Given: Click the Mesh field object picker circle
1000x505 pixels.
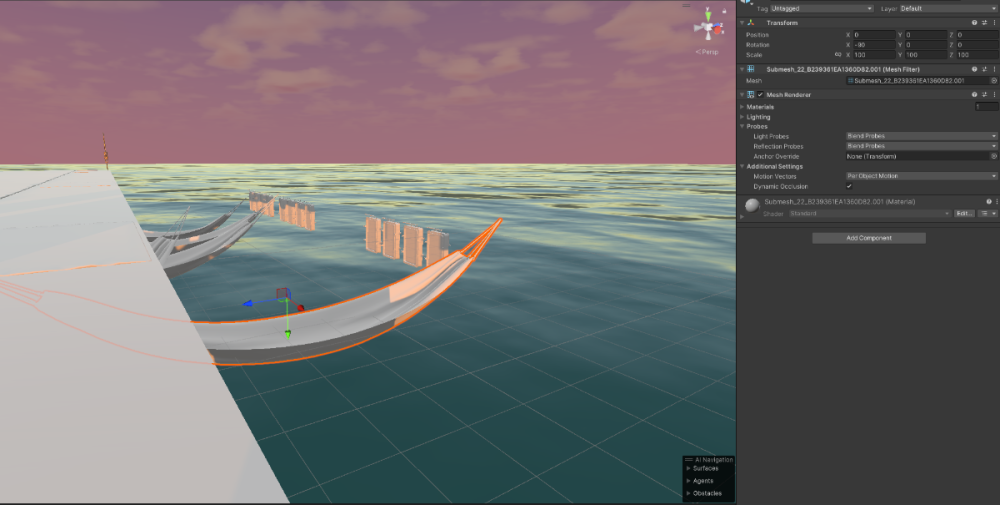Looking at the screenshot, I should pyautogui.click(x=994, y=80).
